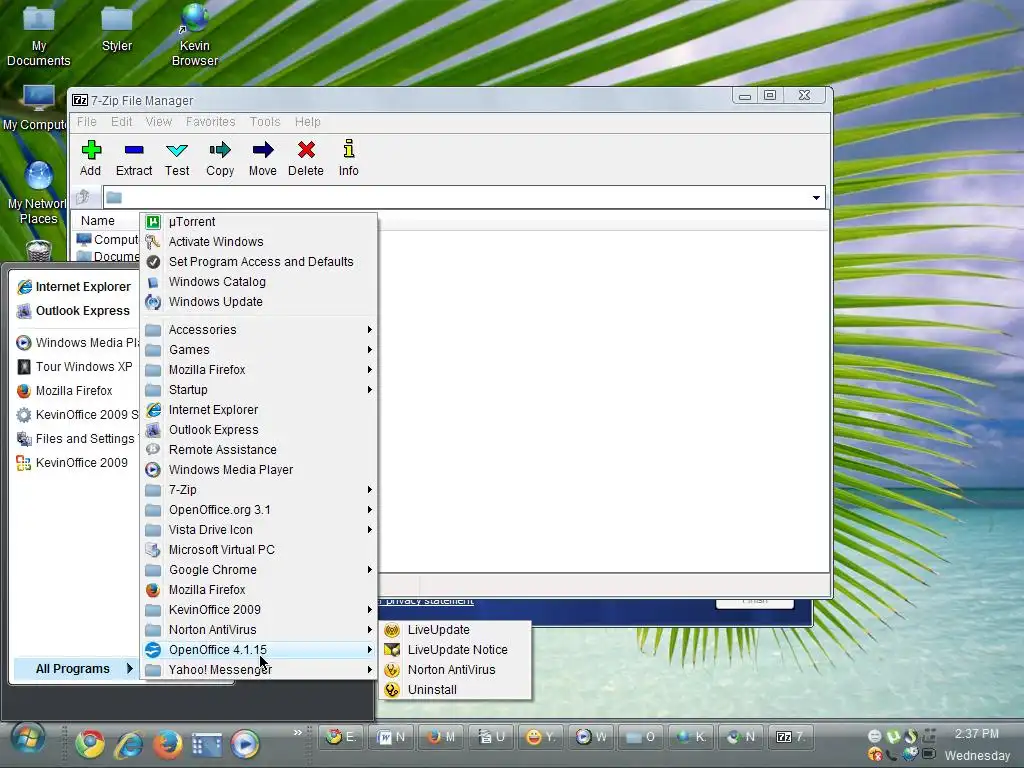1024x768 pixels.
Task: Switch to Yahoo Messenger taskbar button
Action: tap(540, 737)
